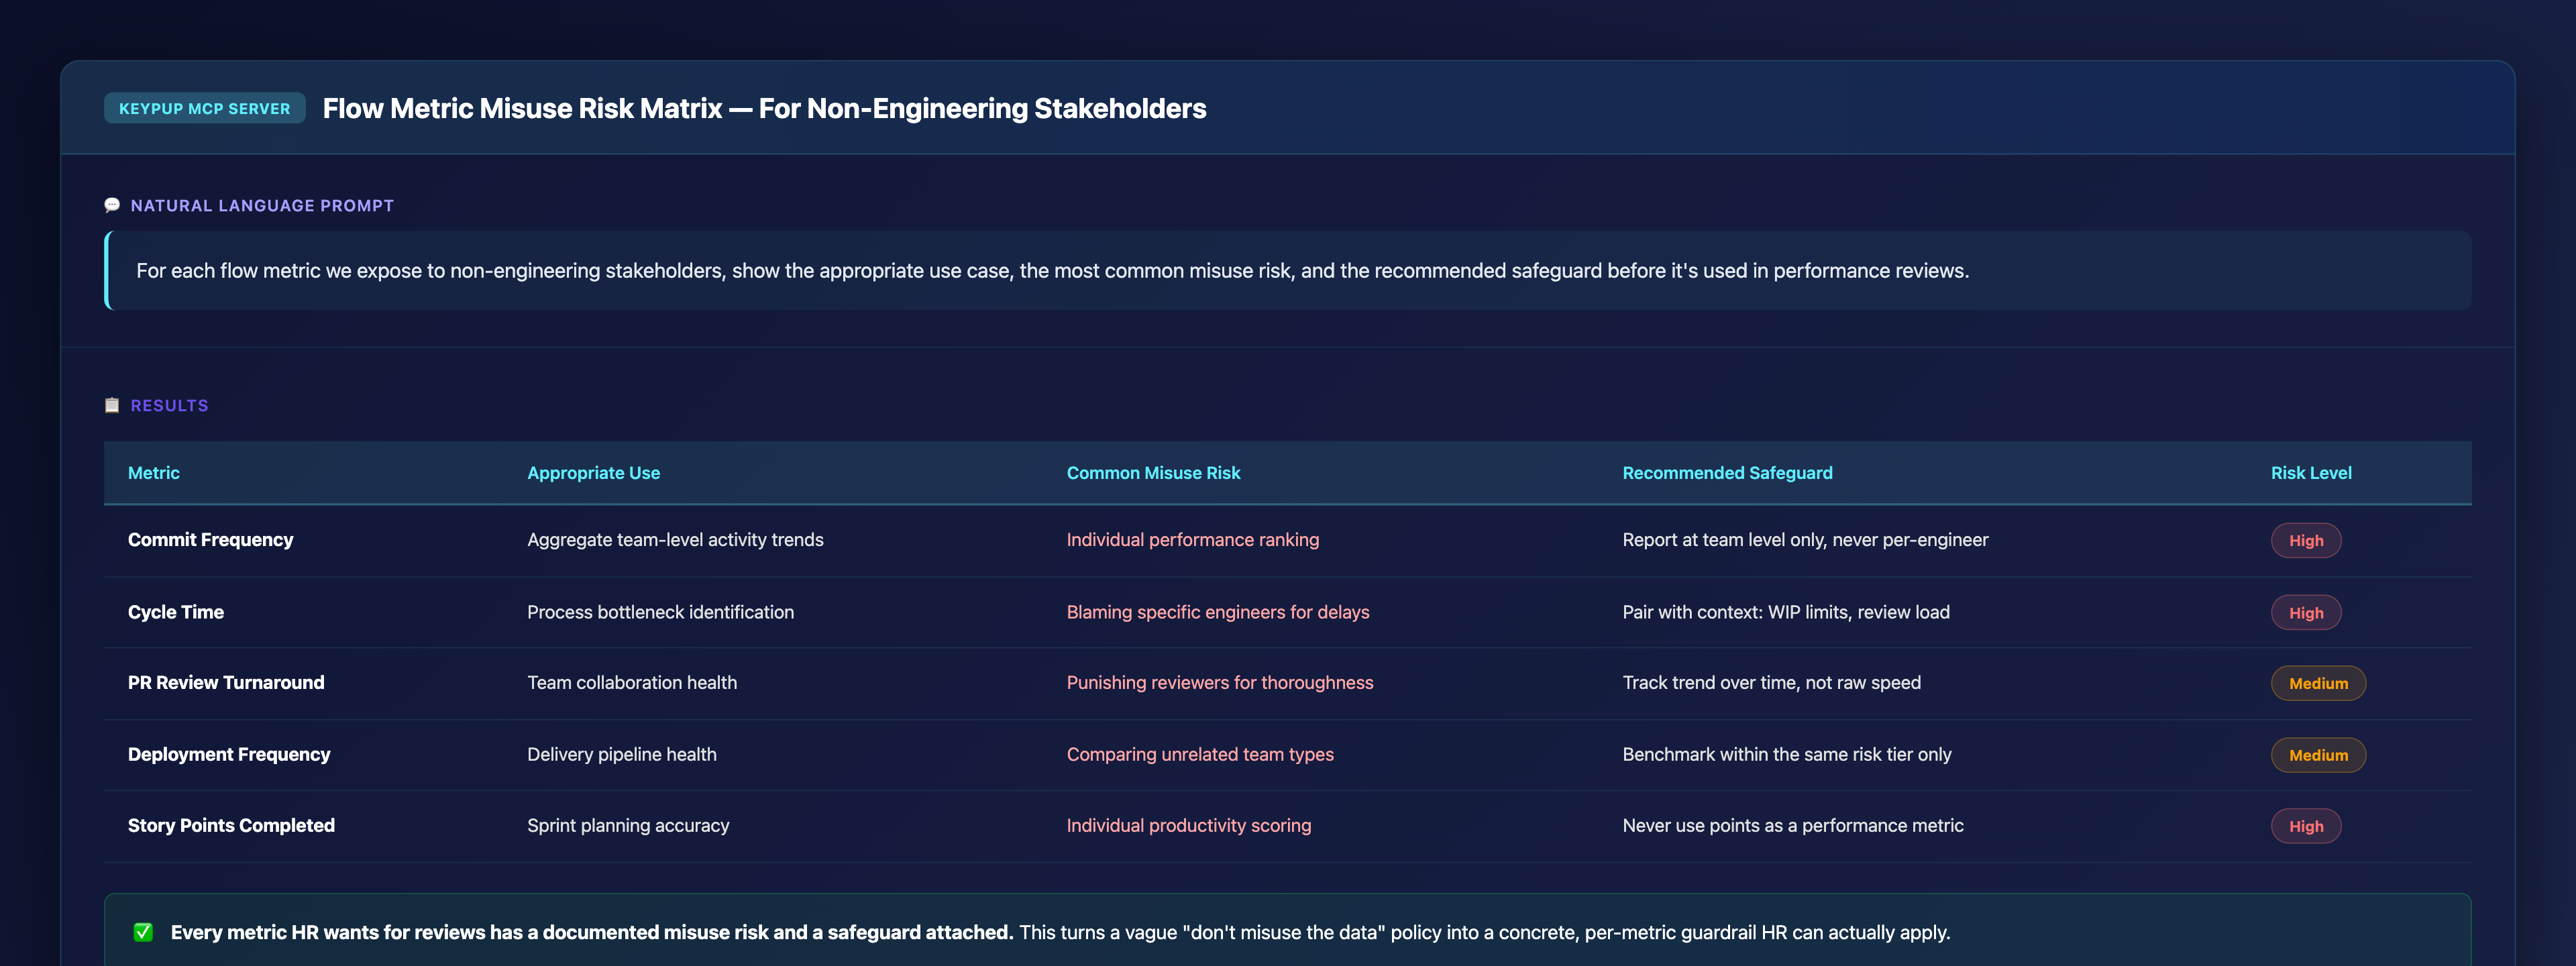Select the Commit Frequency metric cell
This screenshot has width=2576, height=966.
(210, 540)
